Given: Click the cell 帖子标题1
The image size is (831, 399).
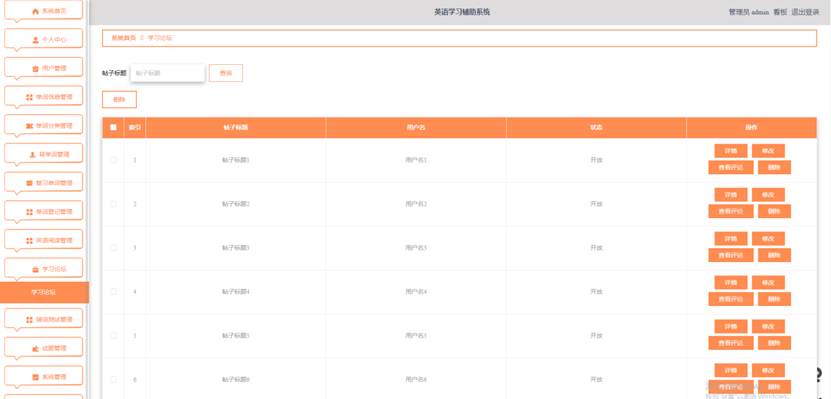Looking at the screenshot, I should coord(235,160).
